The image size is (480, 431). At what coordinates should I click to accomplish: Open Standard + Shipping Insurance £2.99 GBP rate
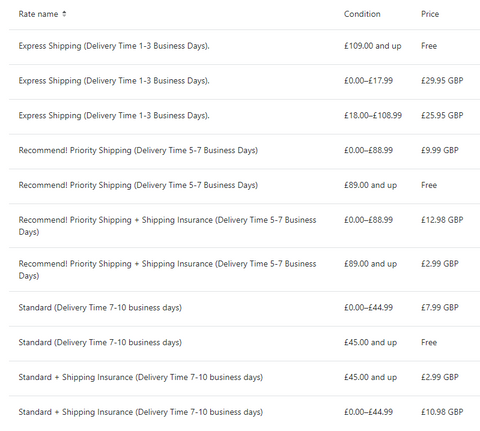coord(244,378)
